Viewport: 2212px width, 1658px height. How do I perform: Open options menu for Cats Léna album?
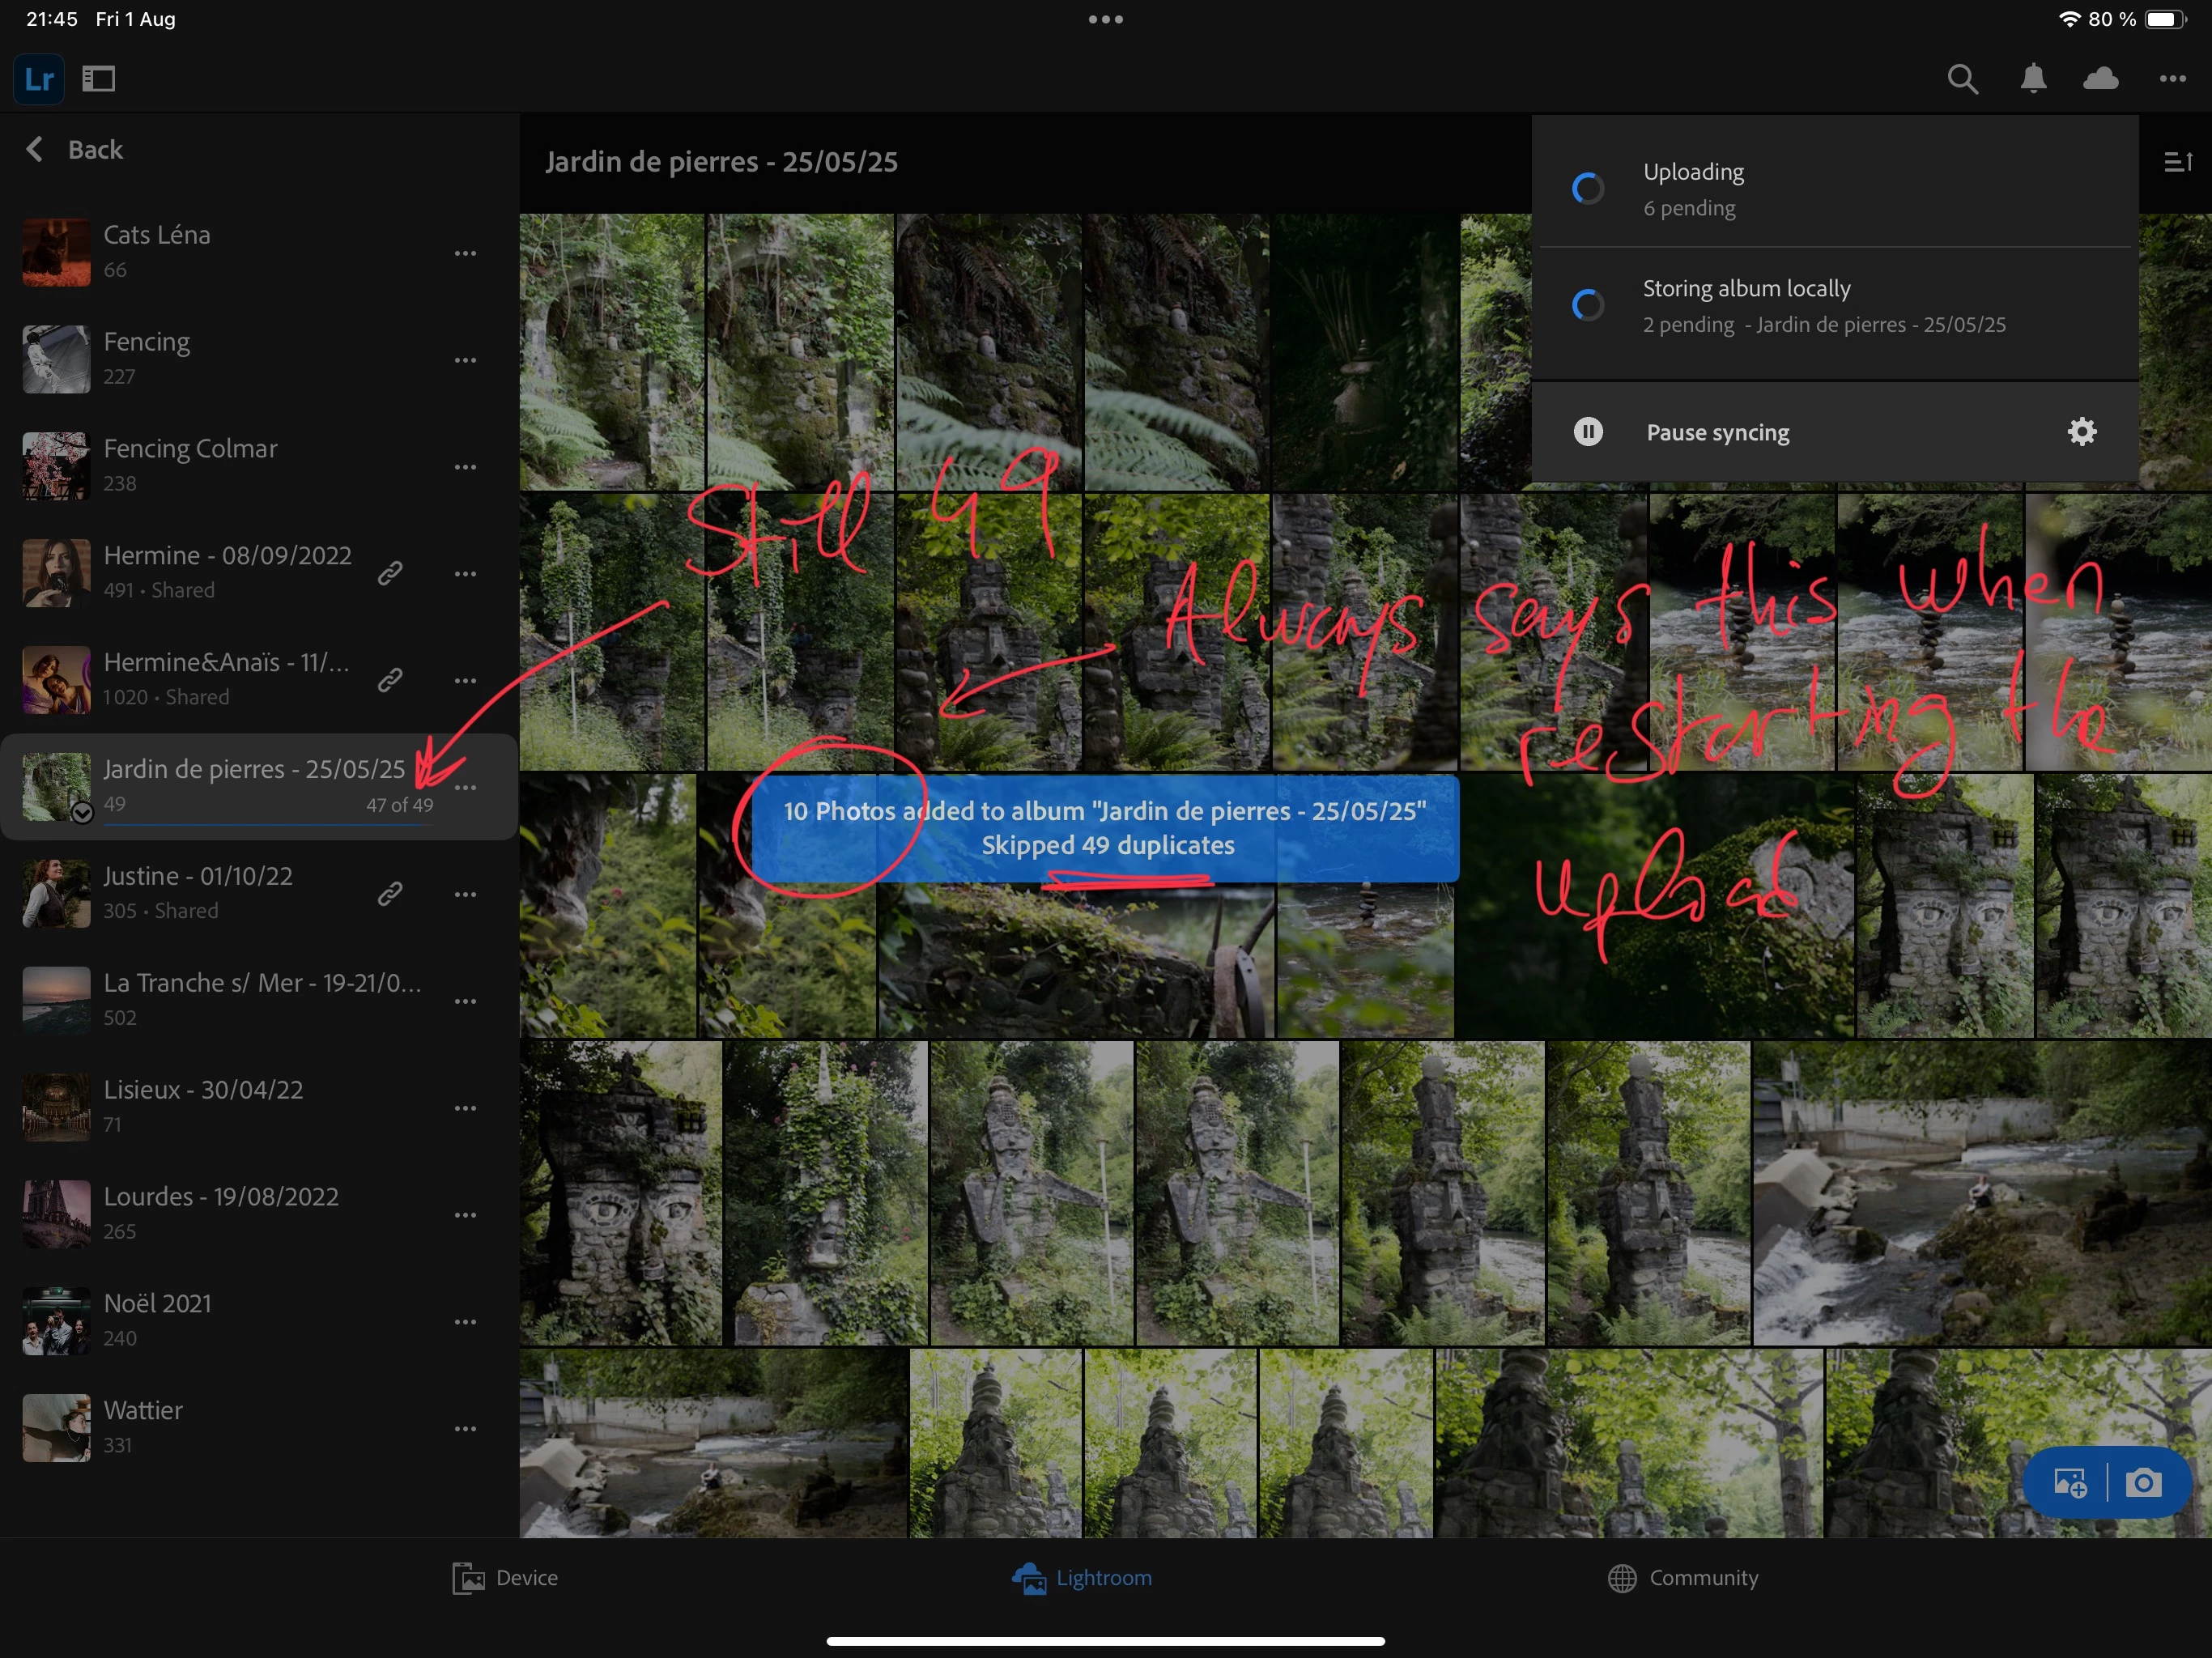click(465, 254)
